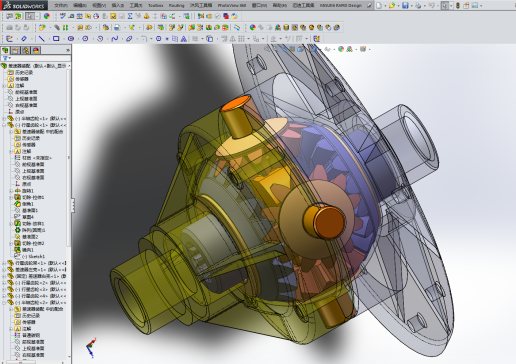Expand the 行星齿轮<2> component
This screenshot has height=364, width=516.
4,283
